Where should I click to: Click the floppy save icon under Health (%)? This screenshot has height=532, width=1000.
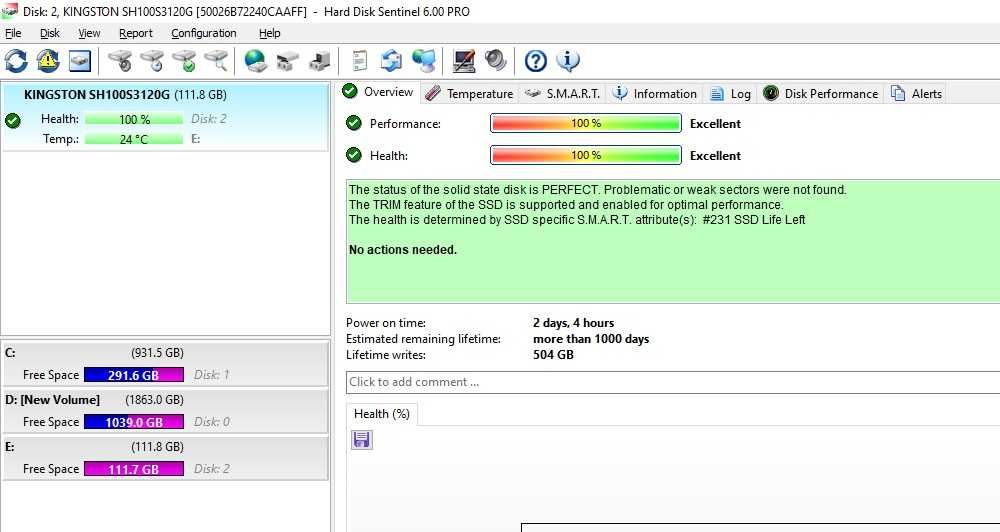362,440
